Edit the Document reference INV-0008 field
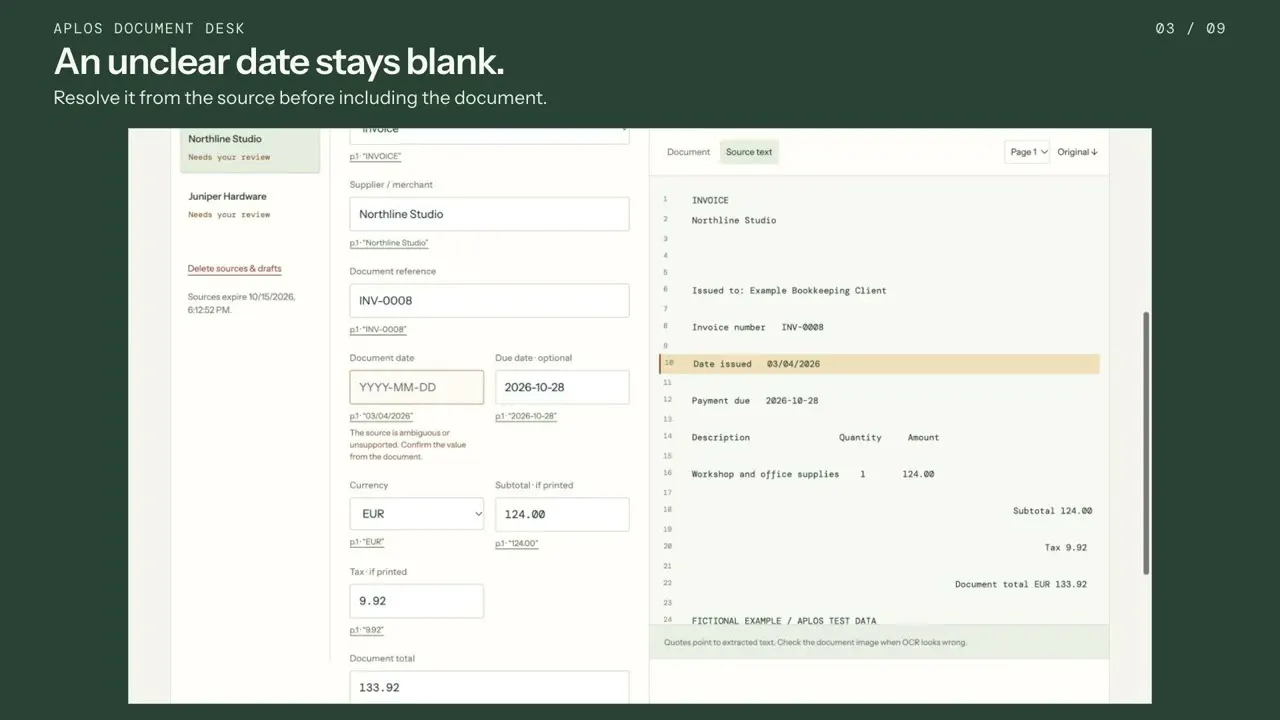Image resolution: width=1280 pixels, height=720 pixels. 489,301
